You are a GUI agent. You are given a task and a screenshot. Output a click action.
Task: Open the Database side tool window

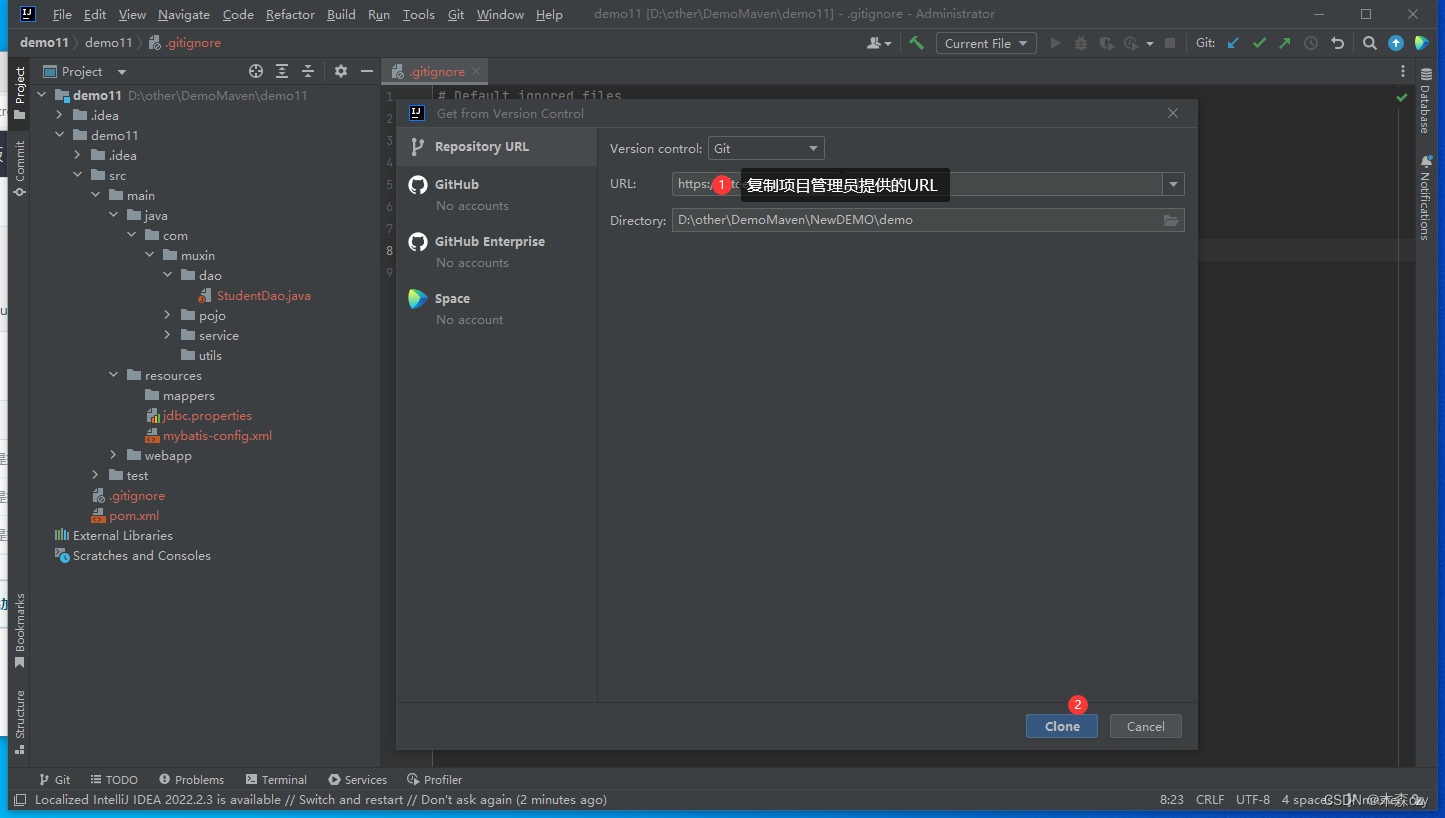pyautogui.click(x=1425, y=103)
